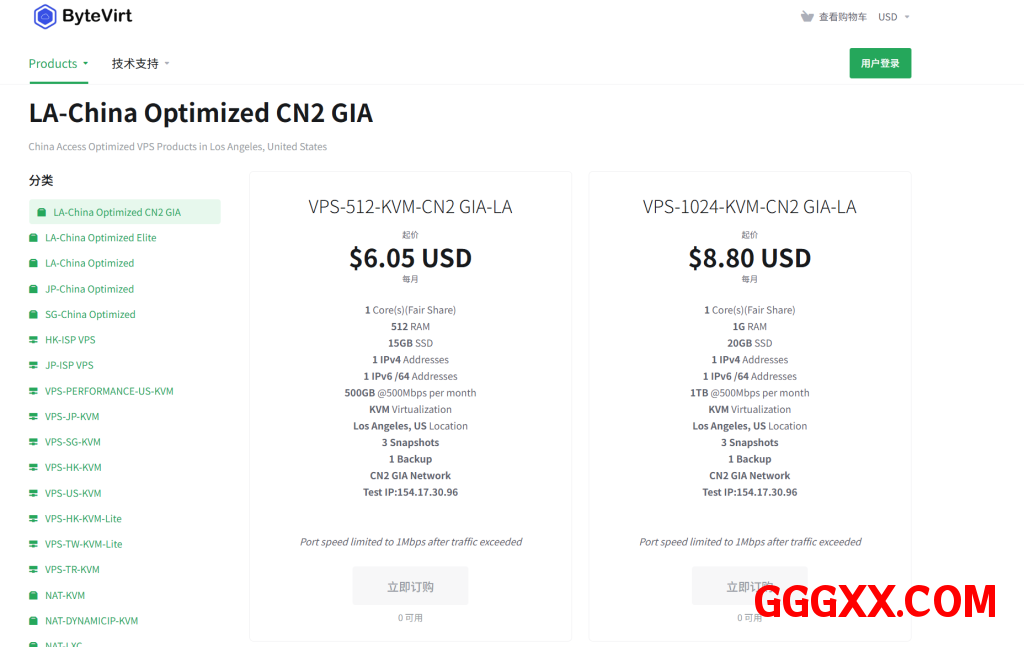Click the server icon beside HK-ISP VPS
1024x647 pixels.
coord(34,340)
